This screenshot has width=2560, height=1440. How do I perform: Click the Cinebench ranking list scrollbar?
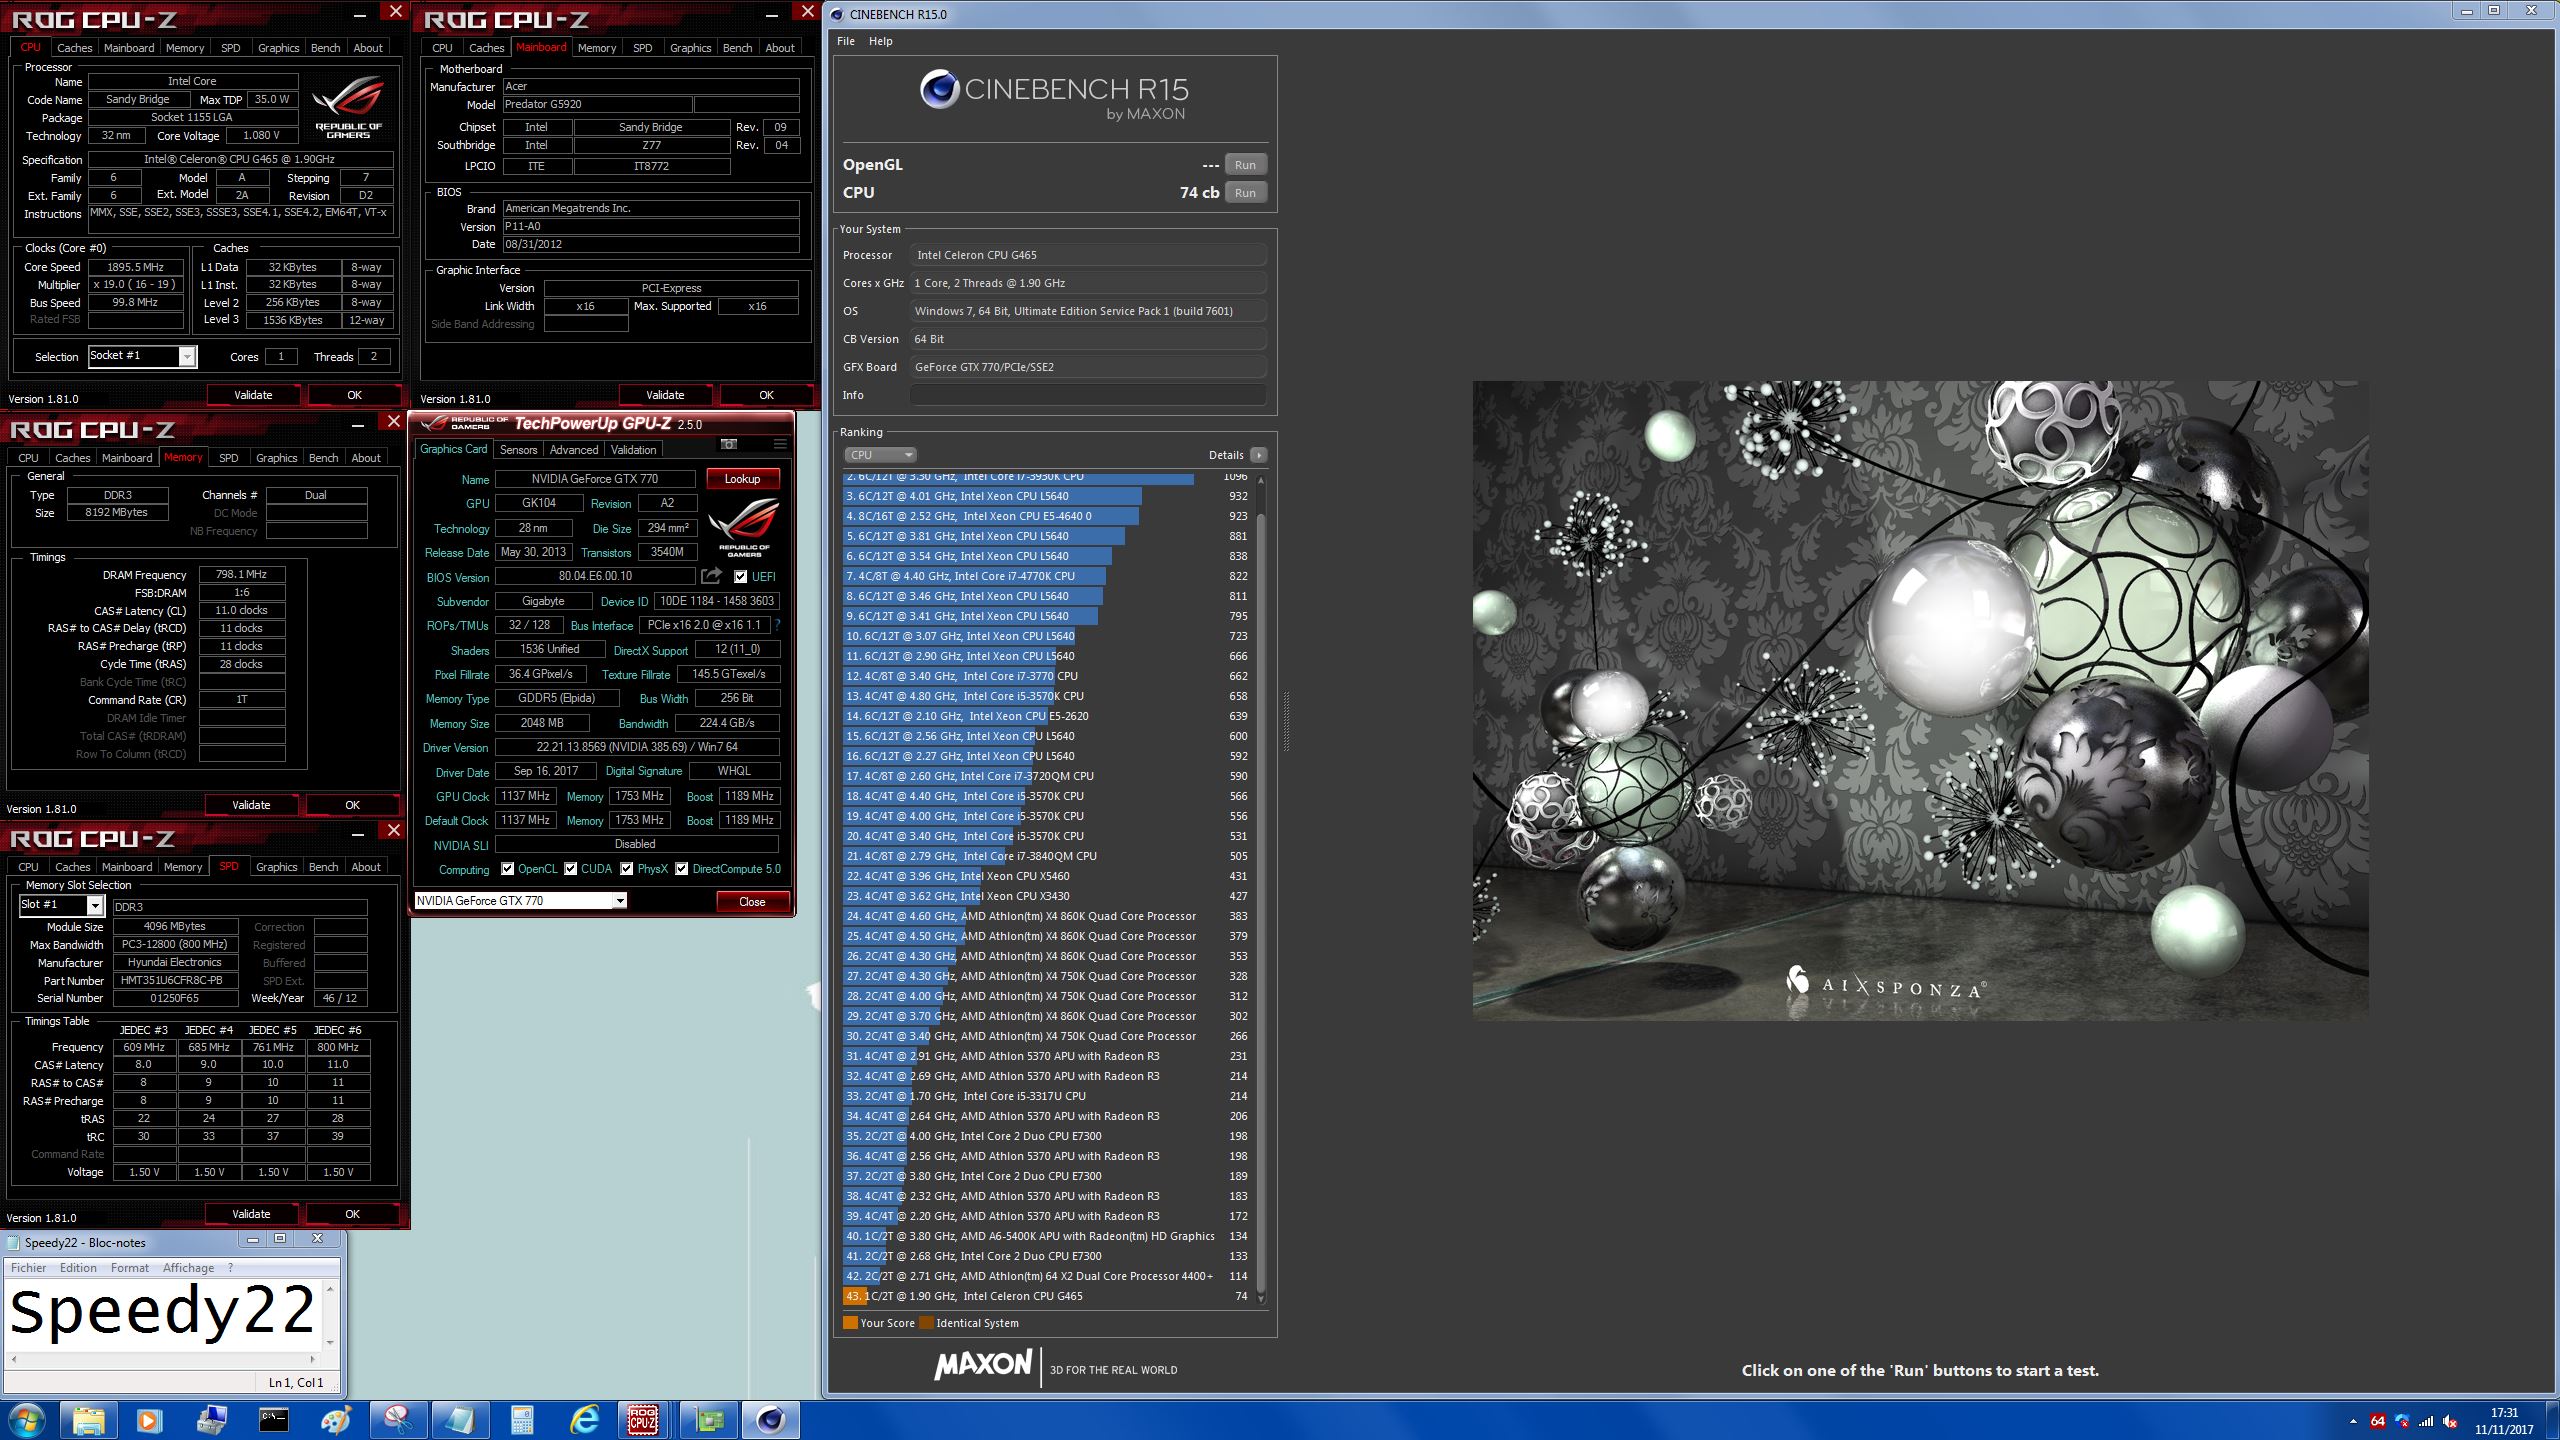pyautogui.click(x=1261, y=890)
